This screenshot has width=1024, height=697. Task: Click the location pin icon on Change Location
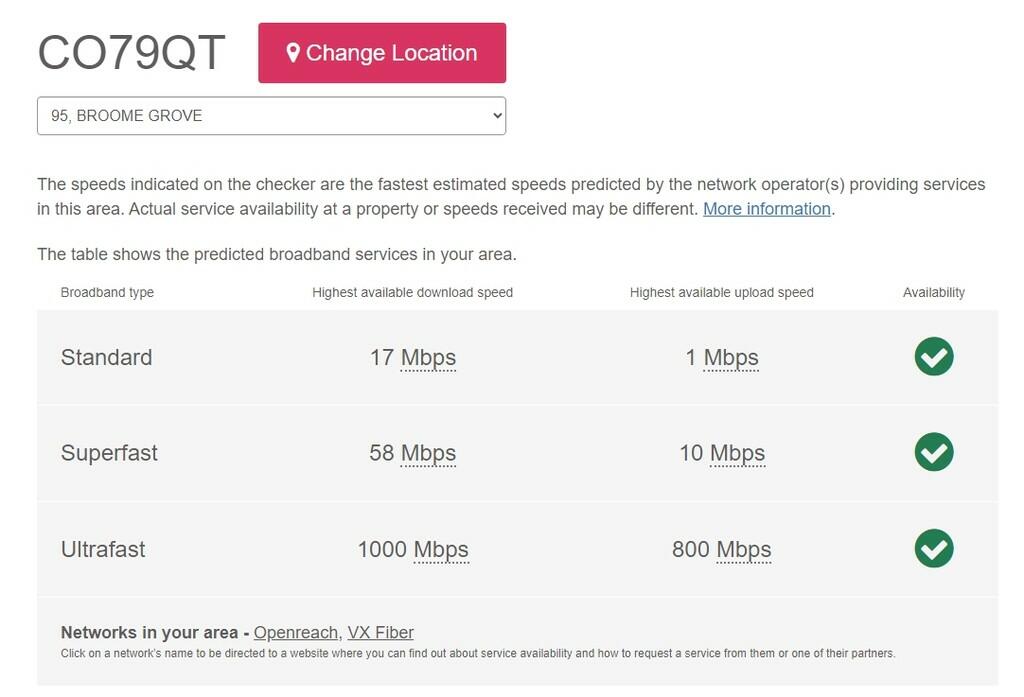293,52
